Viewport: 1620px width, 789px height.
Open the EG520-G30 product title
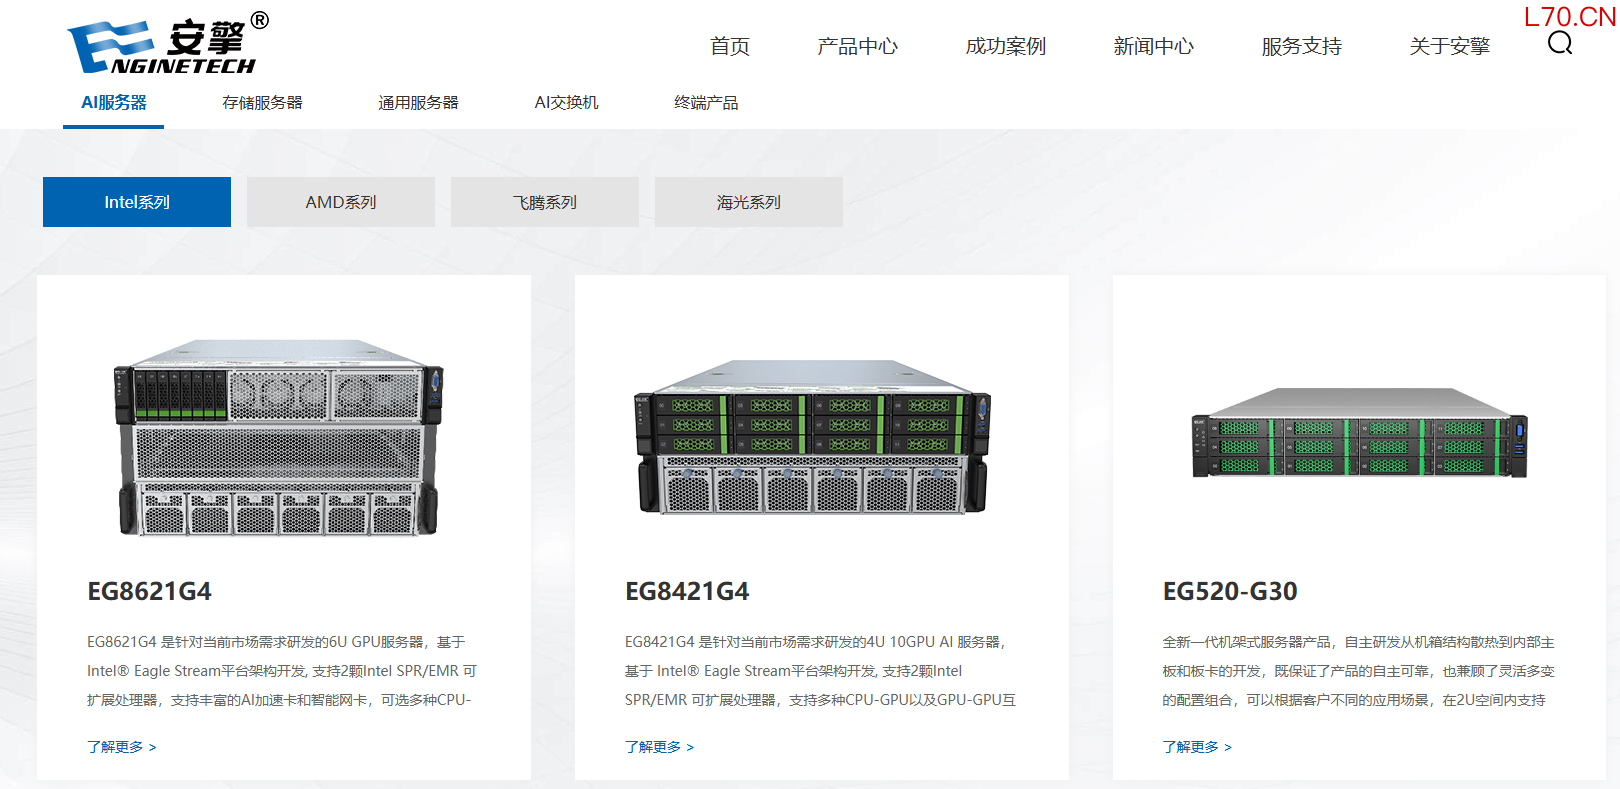tap(1229, 591)
